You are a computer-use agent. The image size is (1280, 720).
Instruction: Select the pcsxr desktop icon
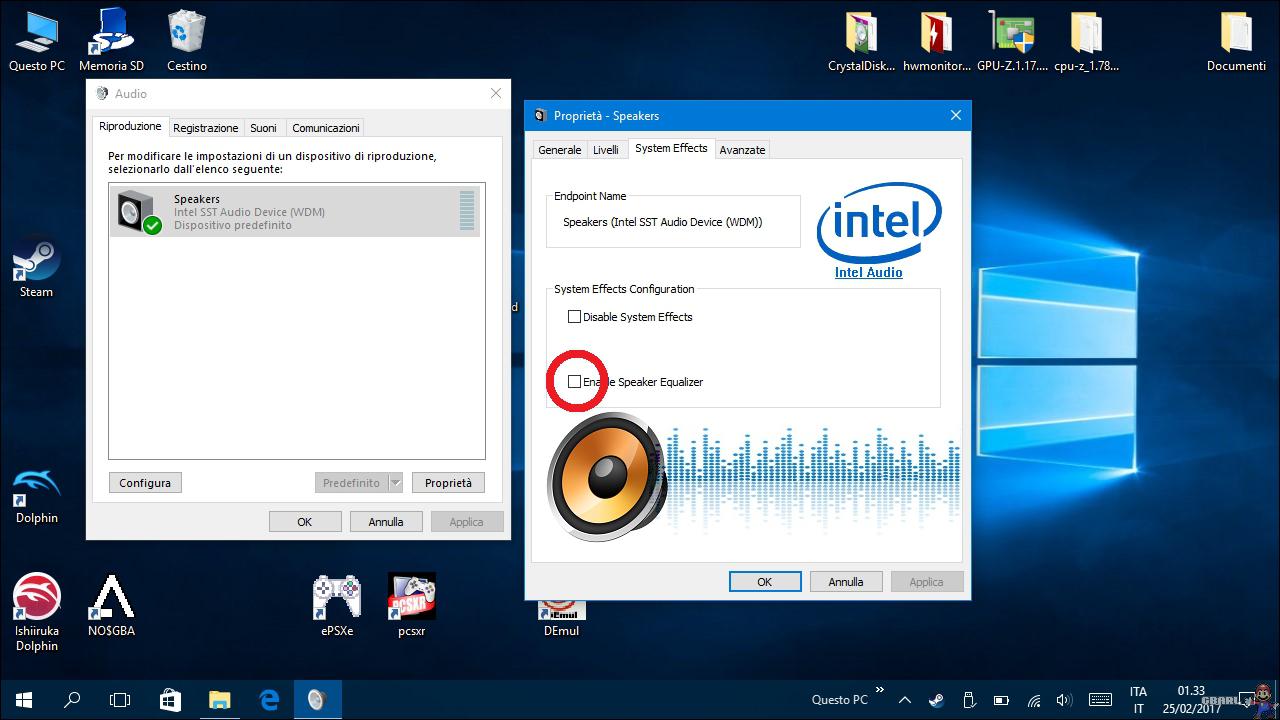click(x=412, y=606)
